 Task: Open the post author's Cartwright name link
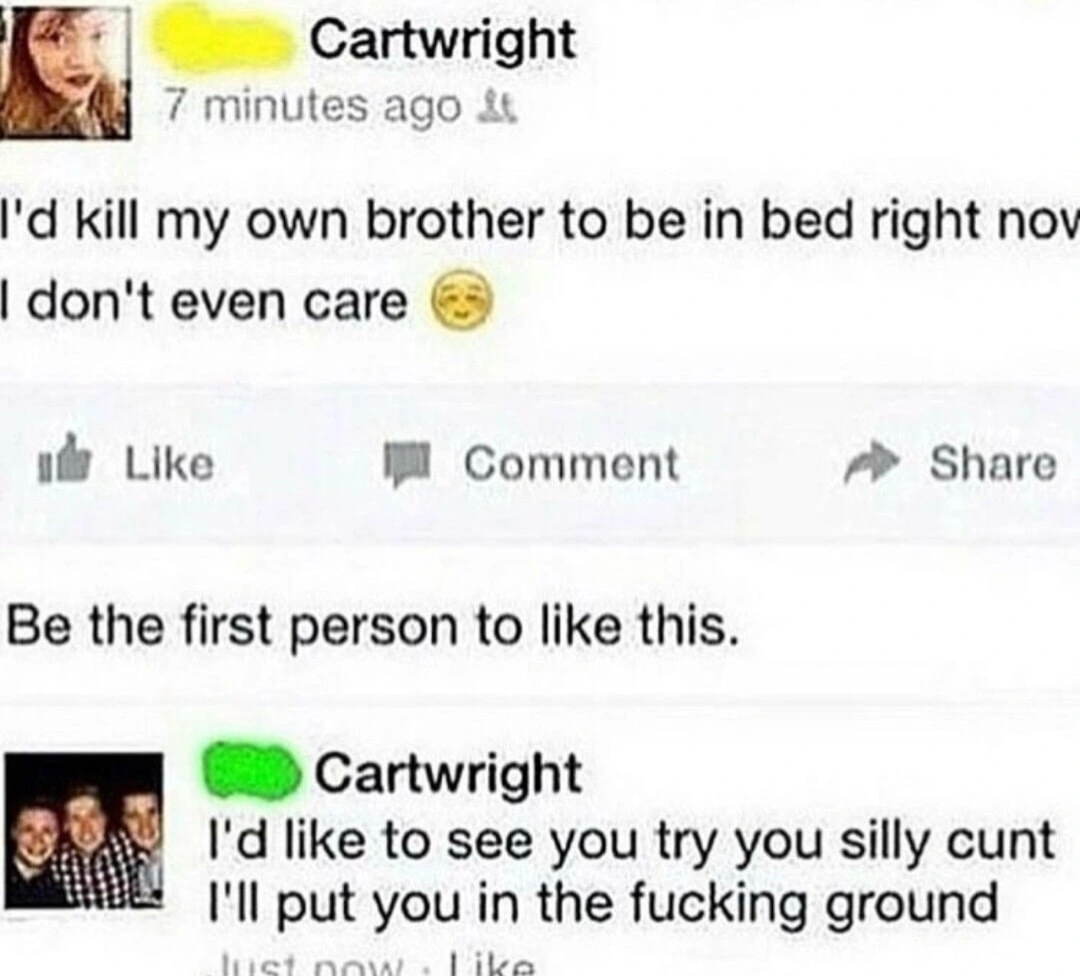pos(442,41)
